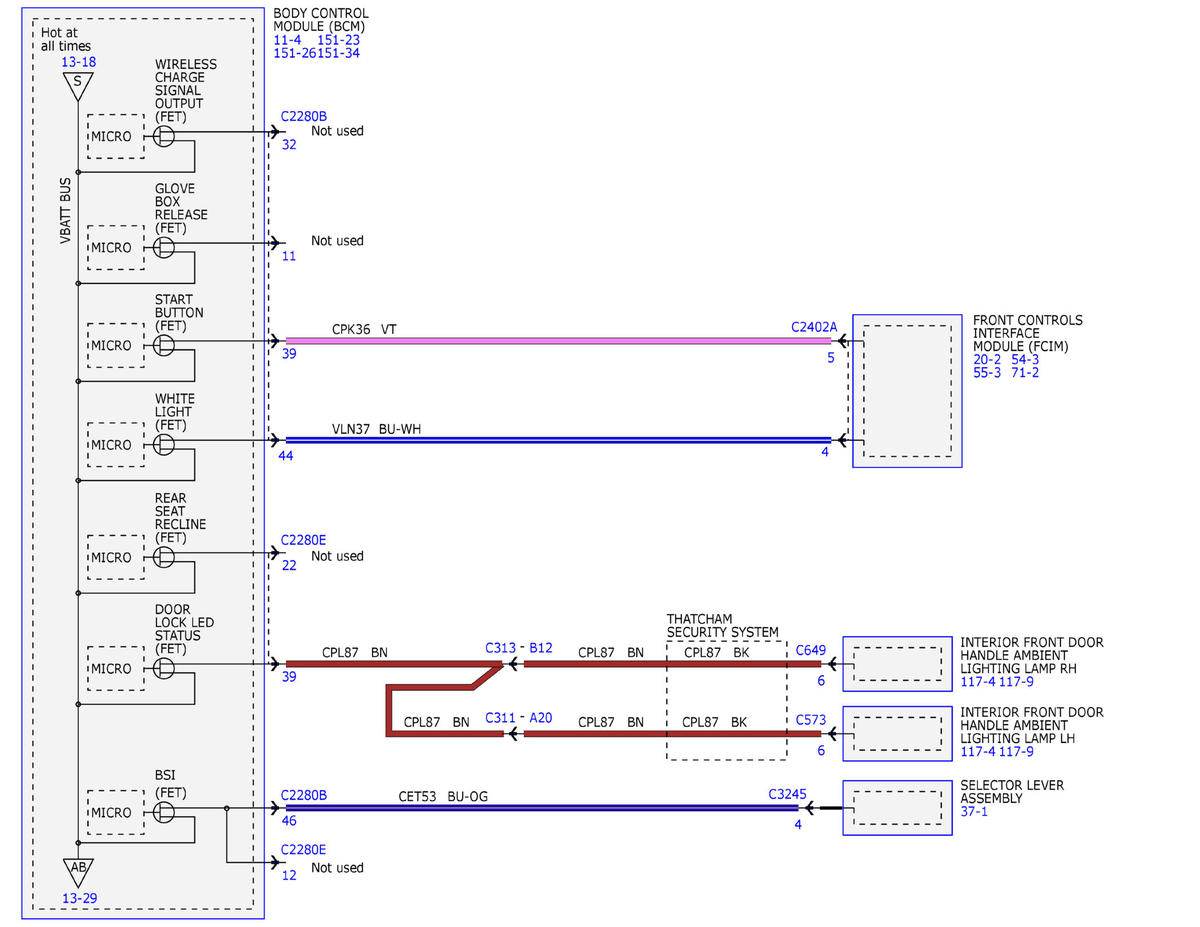Select Interior Front Door Handle Lamp LH box
This screenshot has height=927, width=1200.
point(897,733)
